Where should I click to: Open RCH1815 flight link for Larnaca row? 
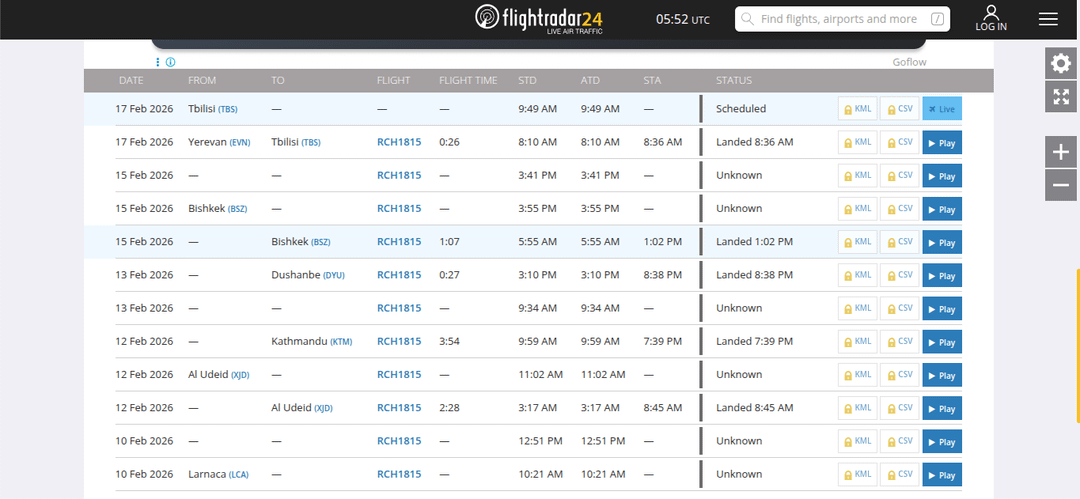[399, 474]
